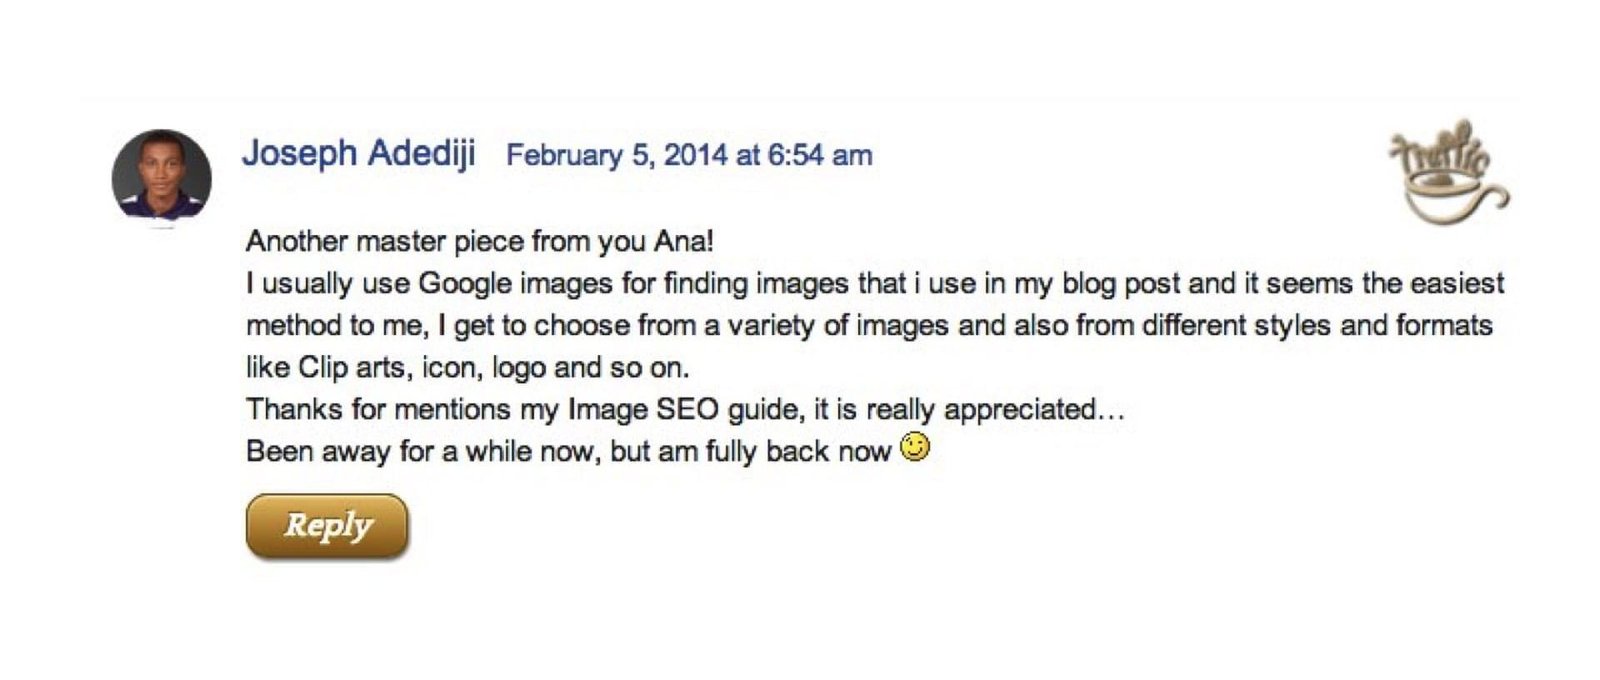Click the Traffic coffee cup logo
The width and height of the screenshot is (1600, 680).
coord(1448,172)
